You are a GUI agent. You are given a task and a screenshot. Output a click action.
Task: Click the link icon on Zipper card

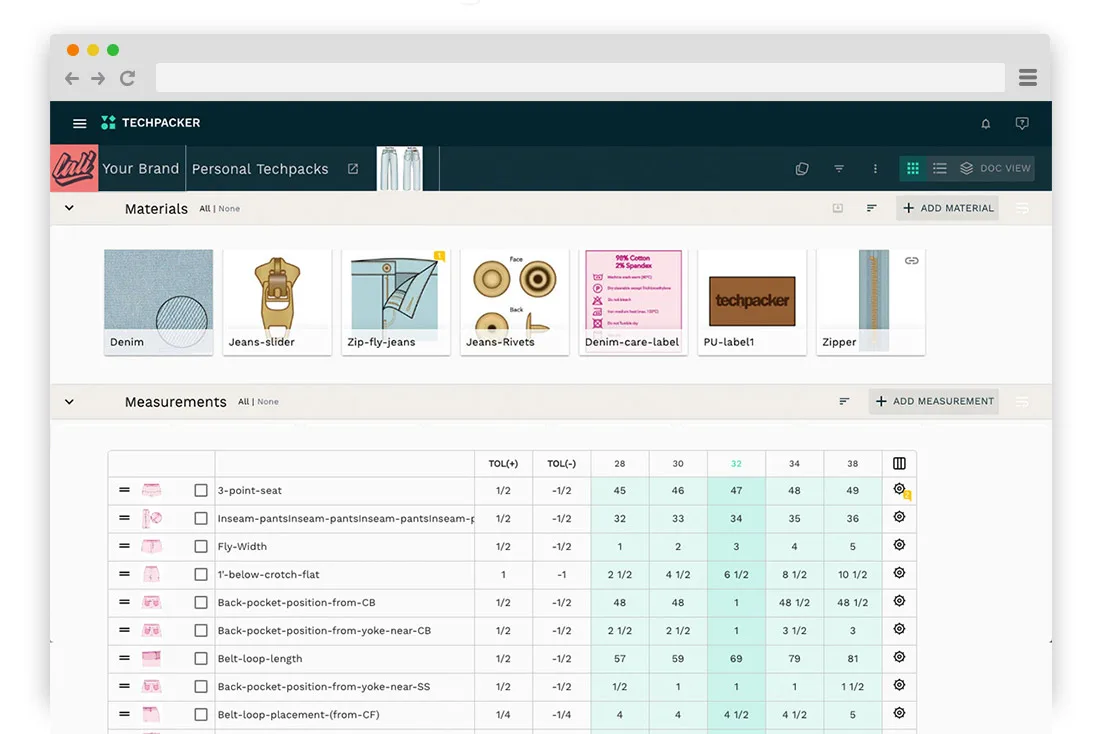pos(911,261)
